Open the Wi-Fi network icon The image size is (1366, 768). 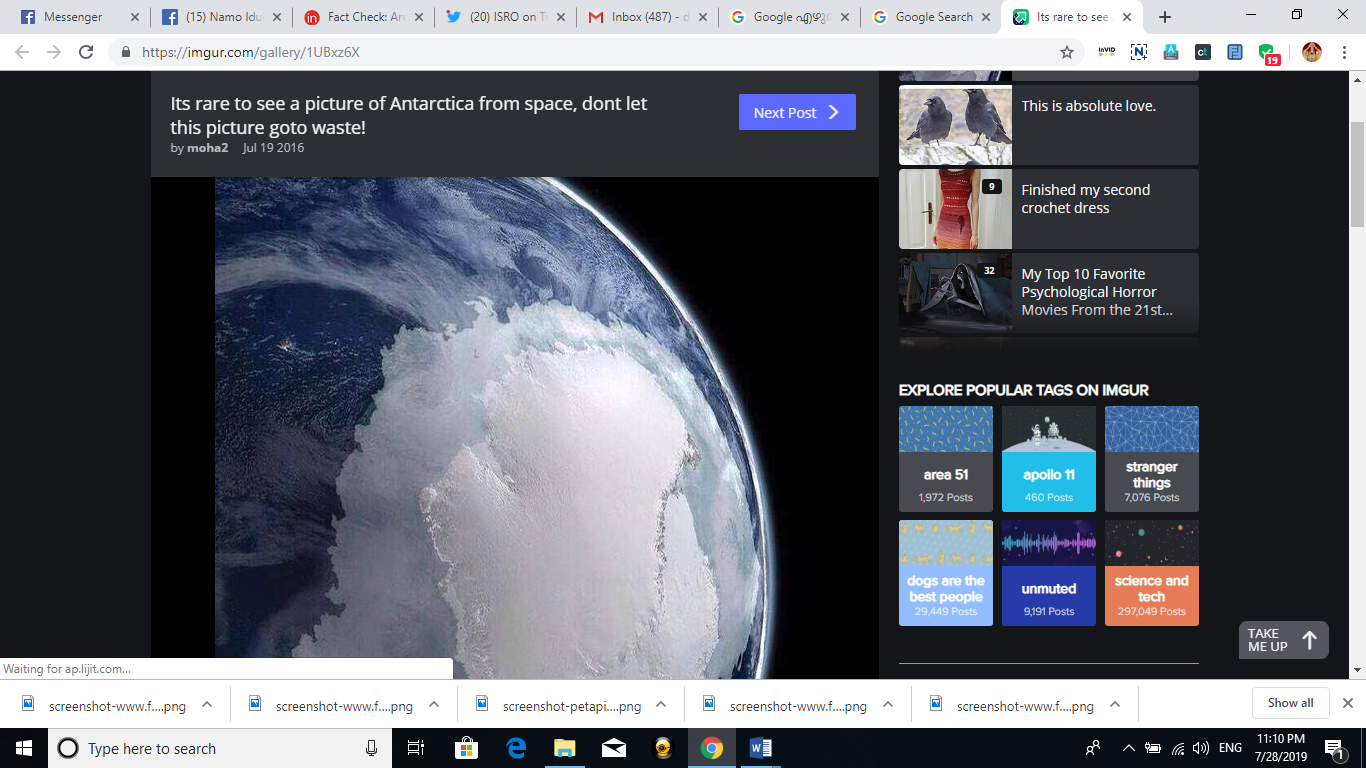[1177, 748]
